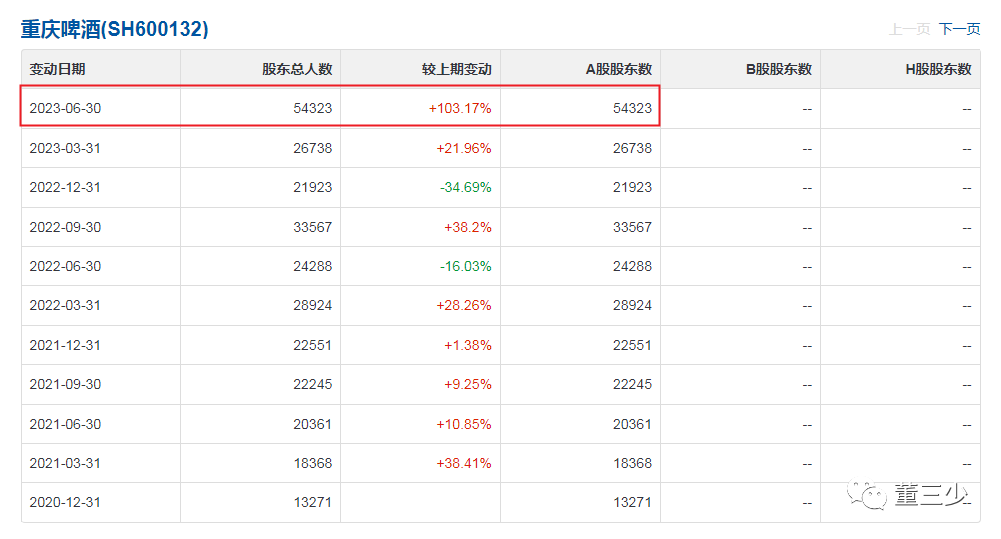Image resolution: width=1001 pixels, height=539 pixels.
Task: Click 20361 in the 股东总人数 column
Action: tap(313, 424)
